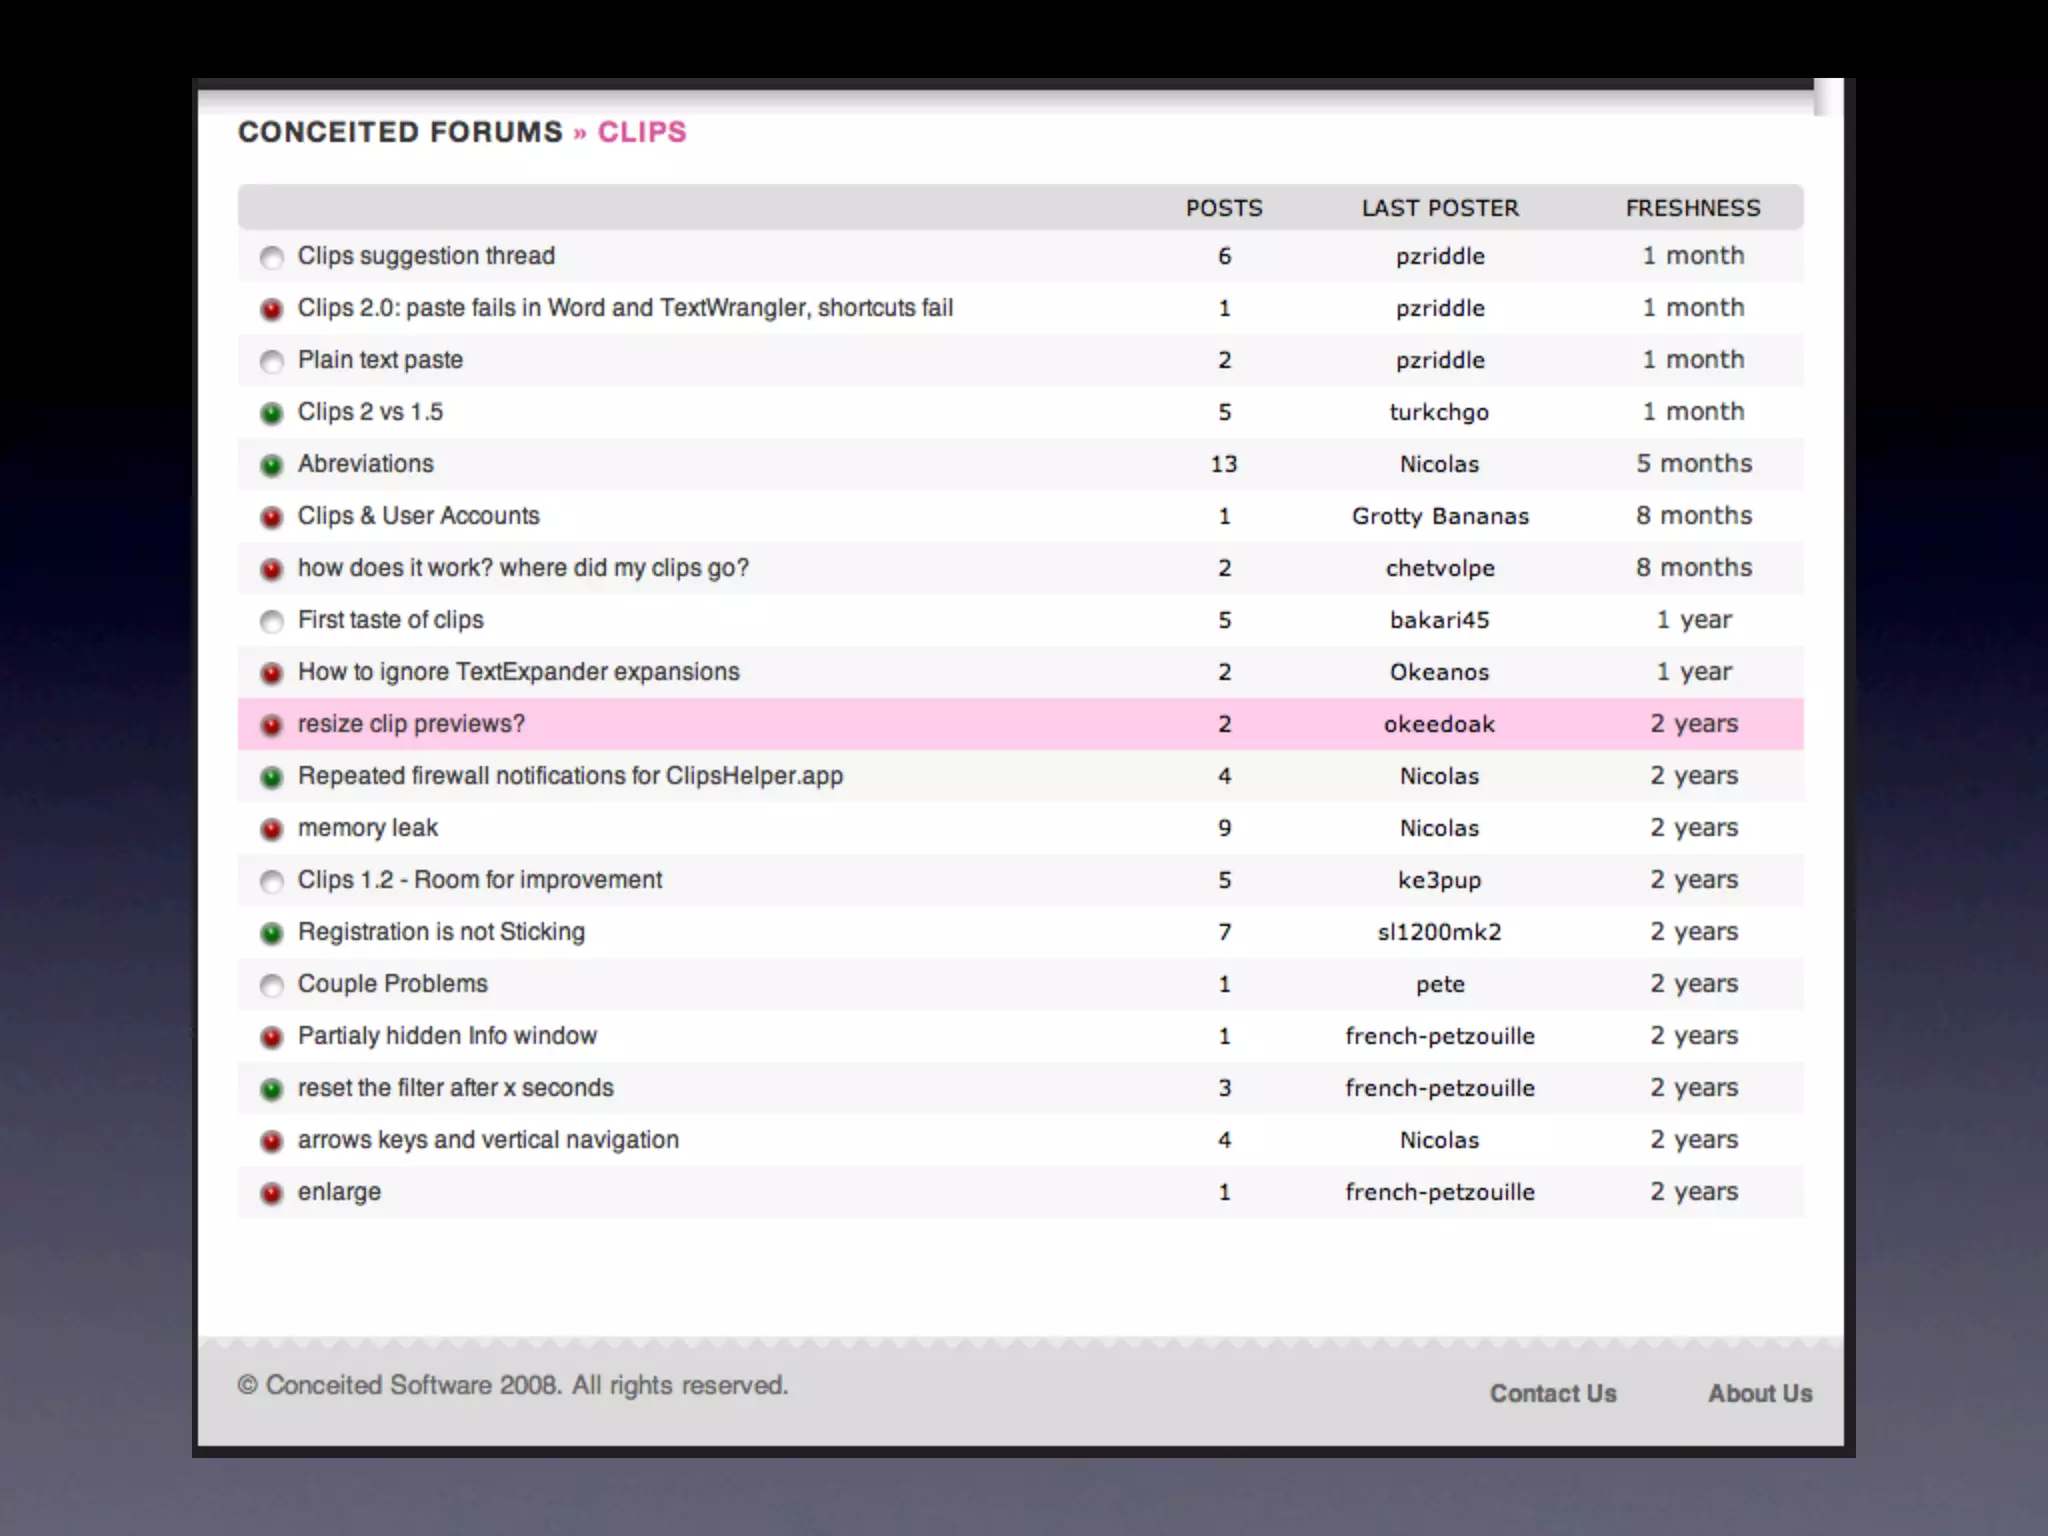Open the About Us page
Screen dimensions: 2048x1536
[x=1759, y=1393]
